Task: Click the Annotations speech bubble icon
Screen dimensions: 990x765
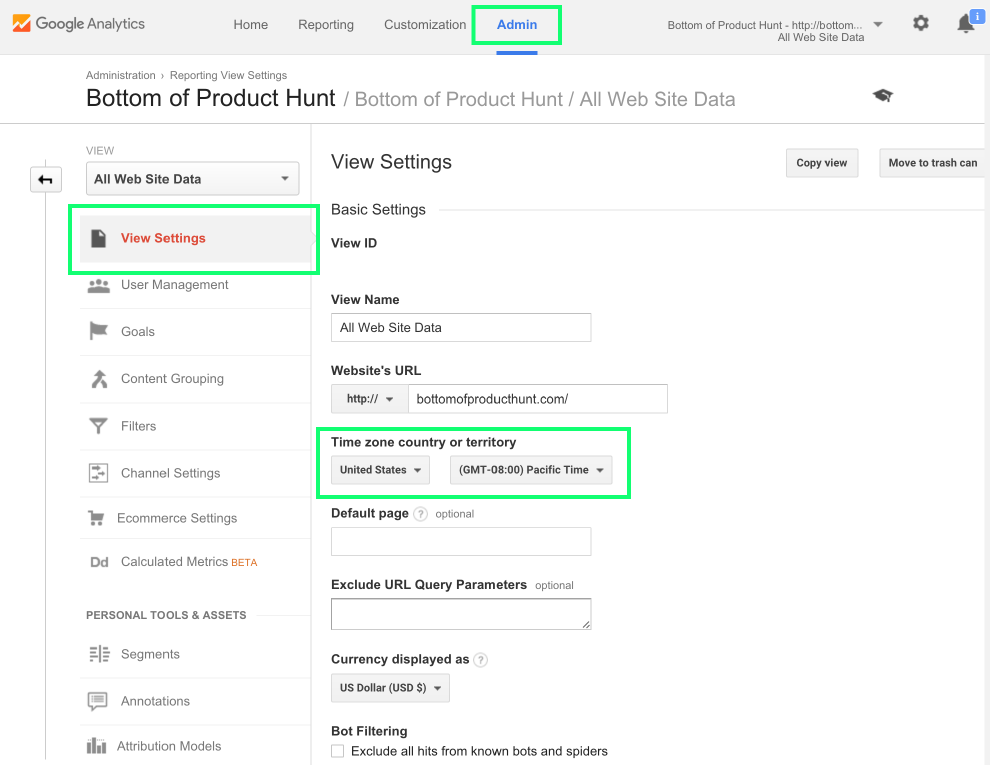Action: 98,701
